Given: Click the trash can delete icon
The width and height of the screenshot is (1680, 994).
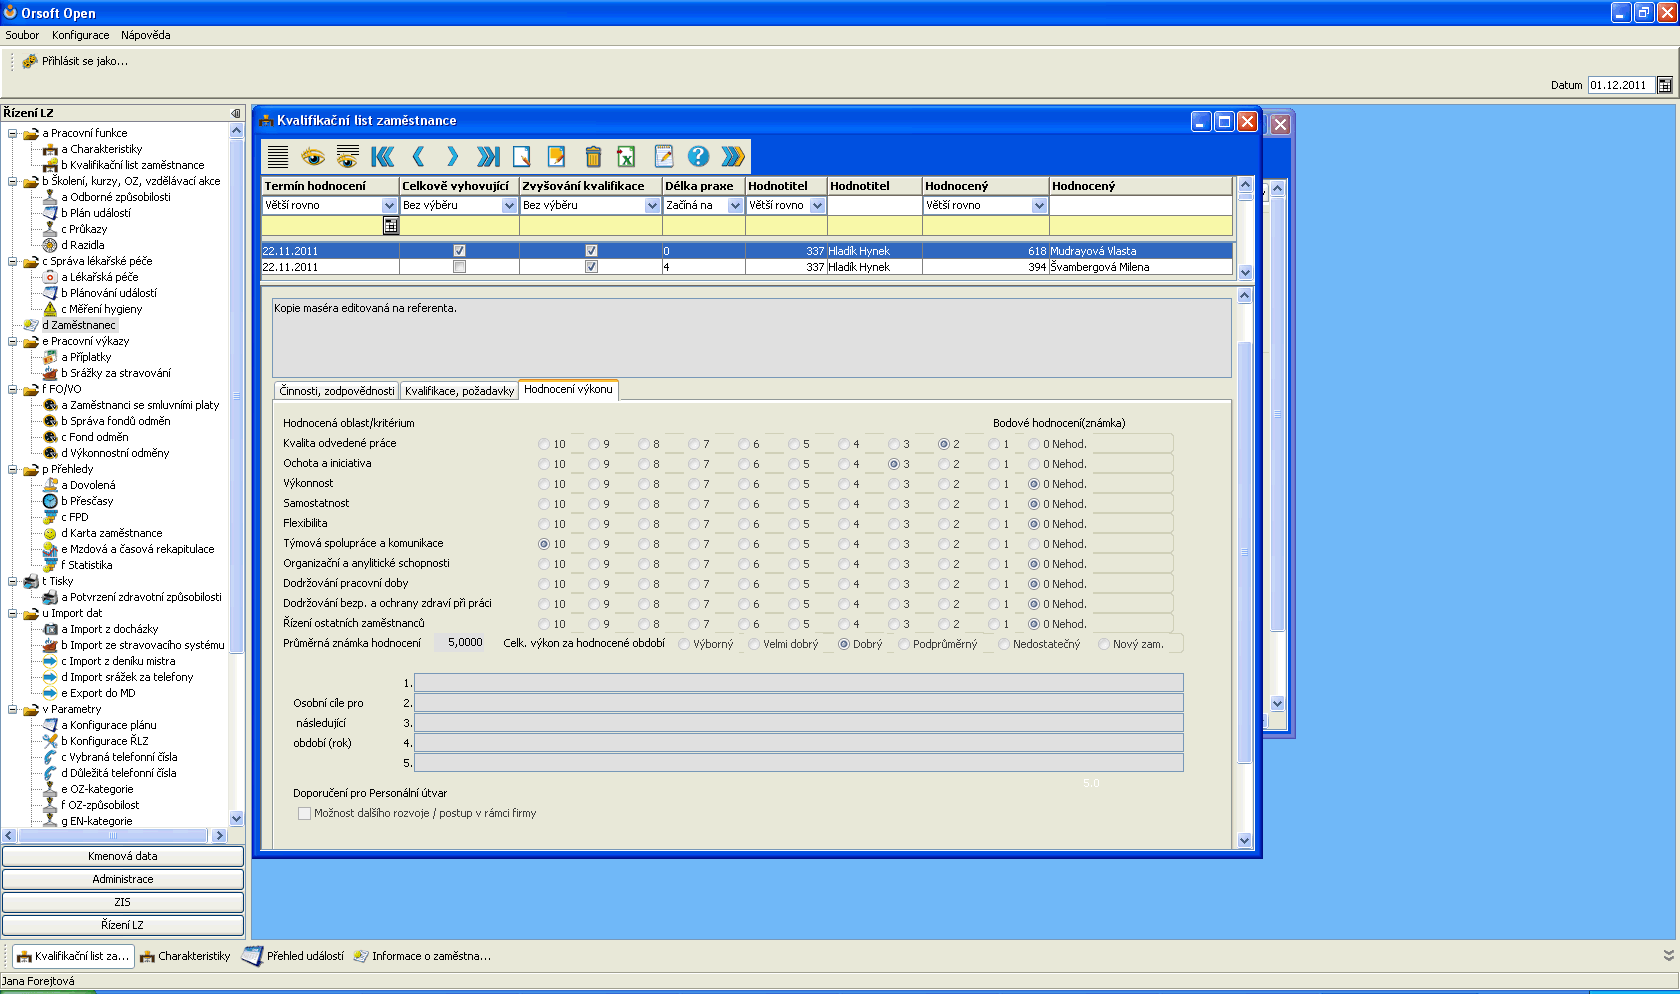Looking at the screenshot, I should (x=593, y=156).
